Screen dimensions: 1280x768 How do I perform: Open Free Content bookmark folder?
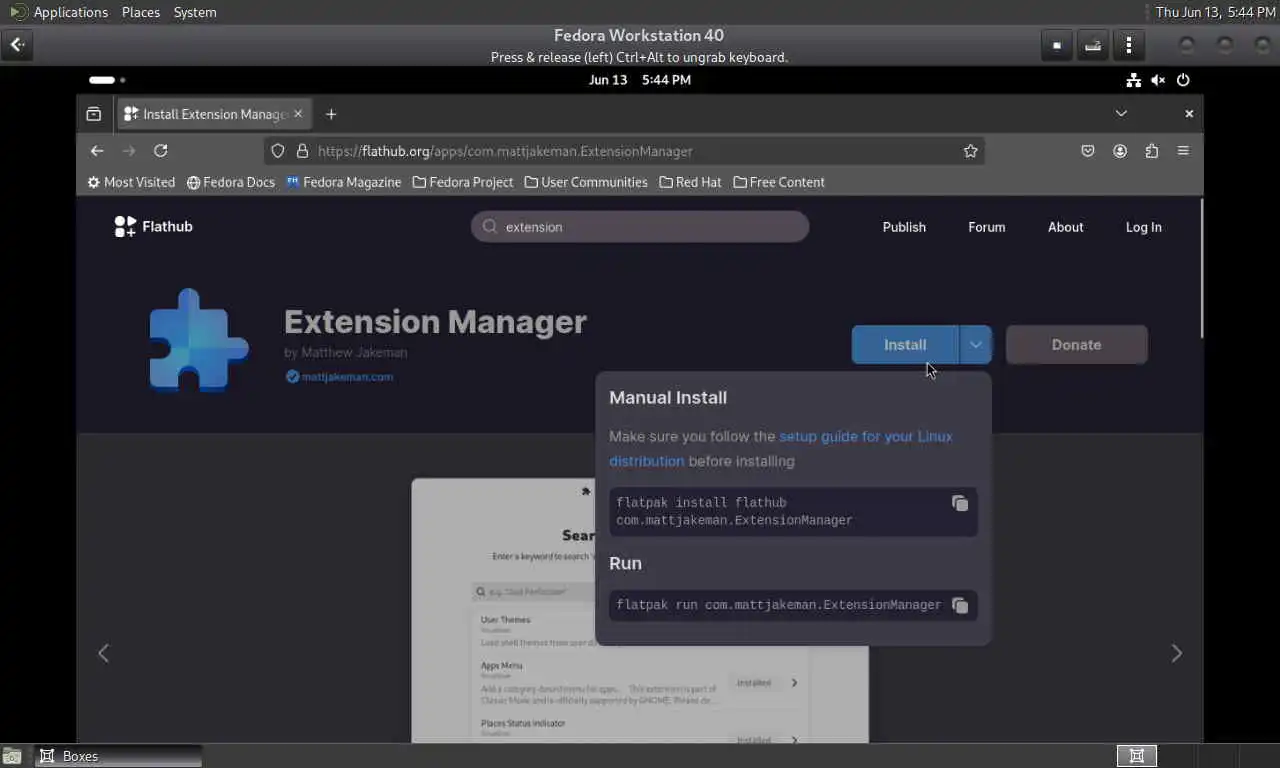pos(779,182)
